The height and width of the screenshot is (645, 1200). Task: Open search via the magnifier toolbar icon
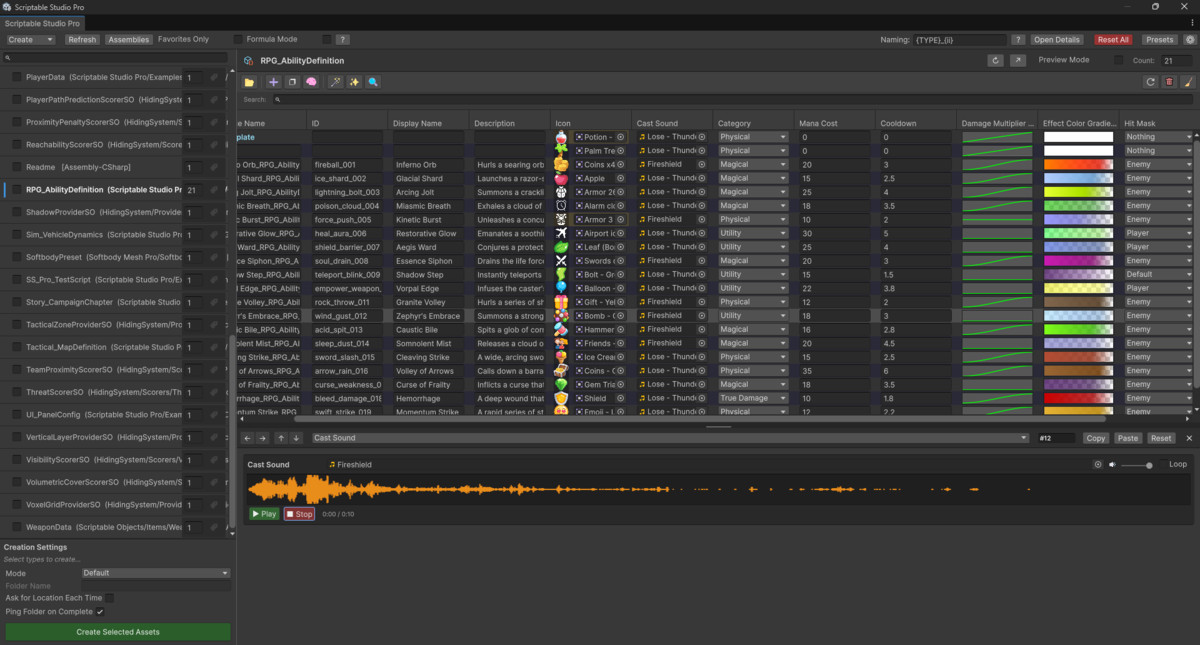(373, 82)
